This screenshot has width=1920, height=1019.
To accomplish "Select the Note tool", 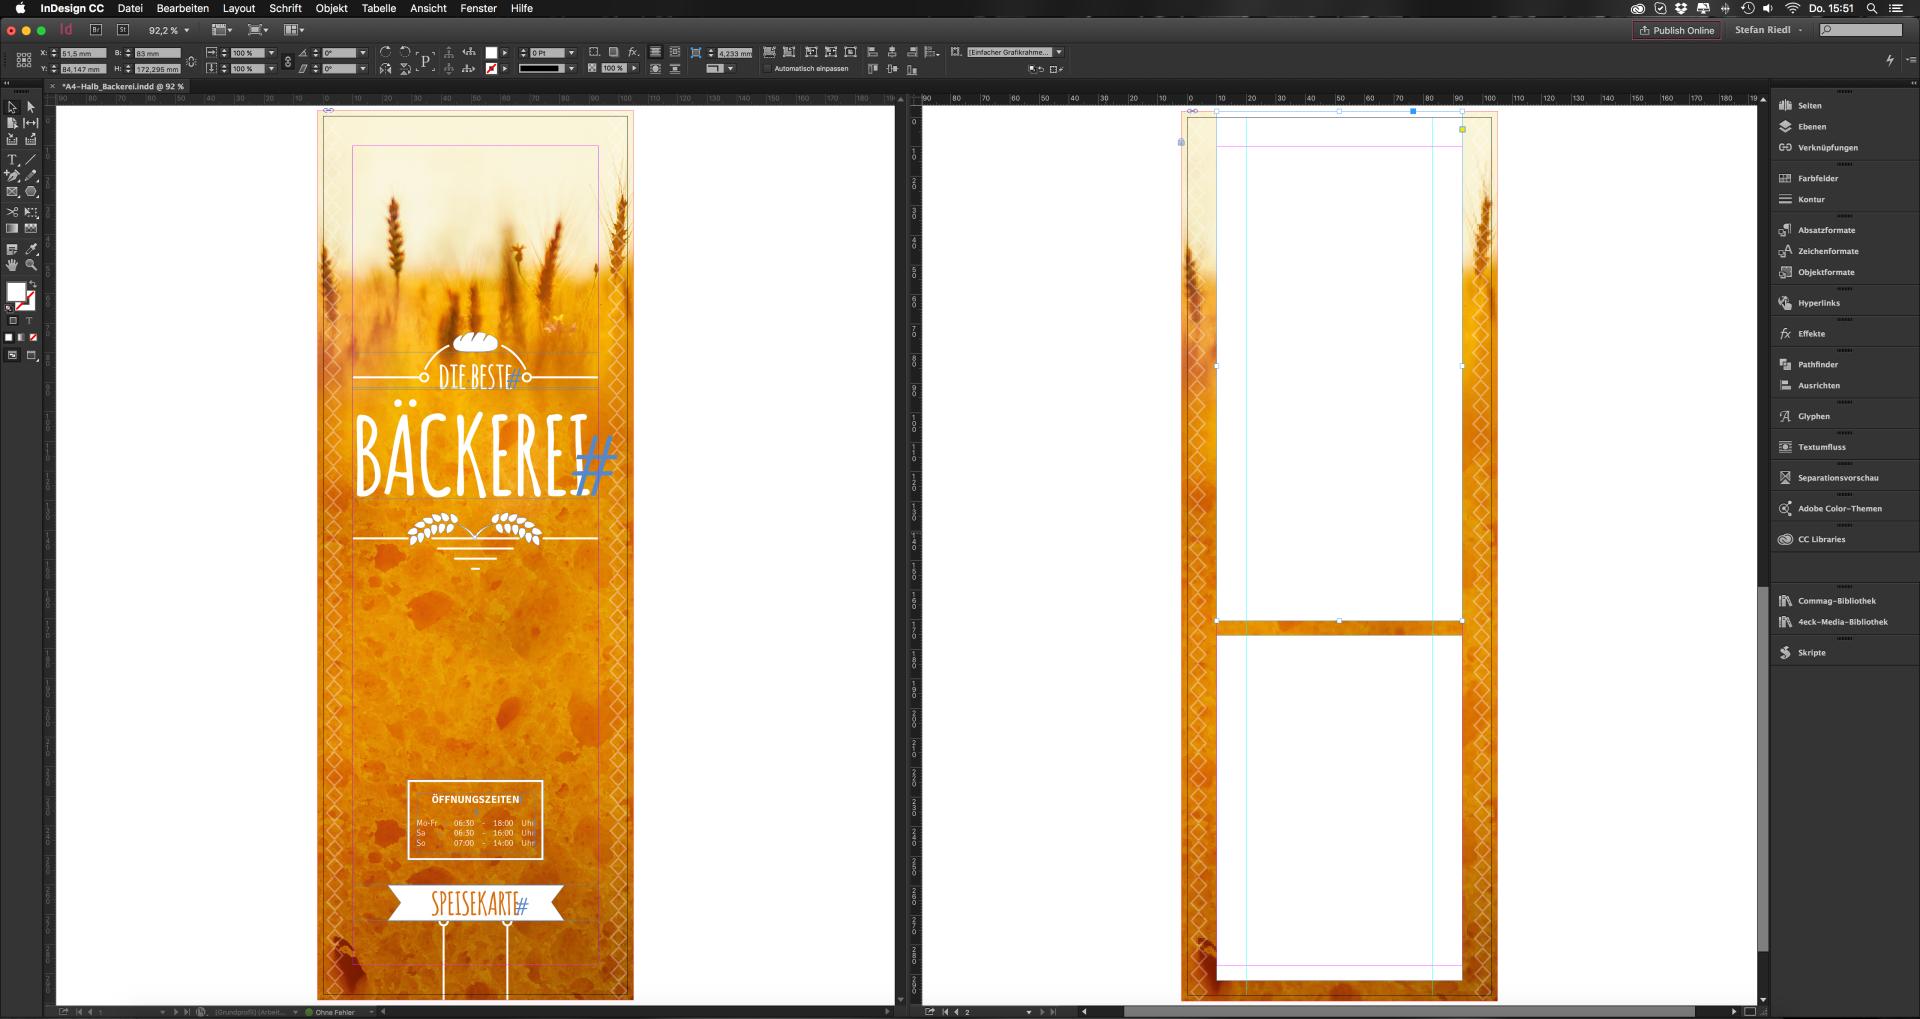I will point(12,249).
